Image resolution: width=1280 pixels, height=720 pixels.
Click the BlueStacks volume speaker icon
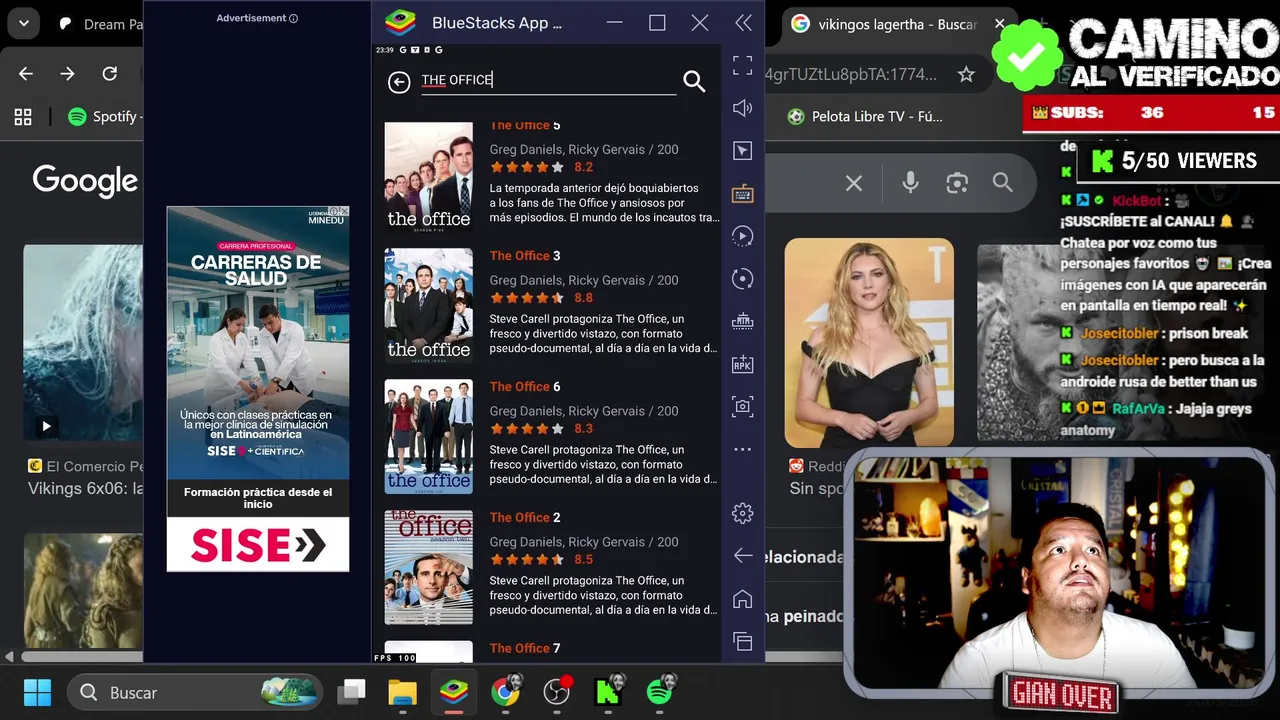coord(742,108)
